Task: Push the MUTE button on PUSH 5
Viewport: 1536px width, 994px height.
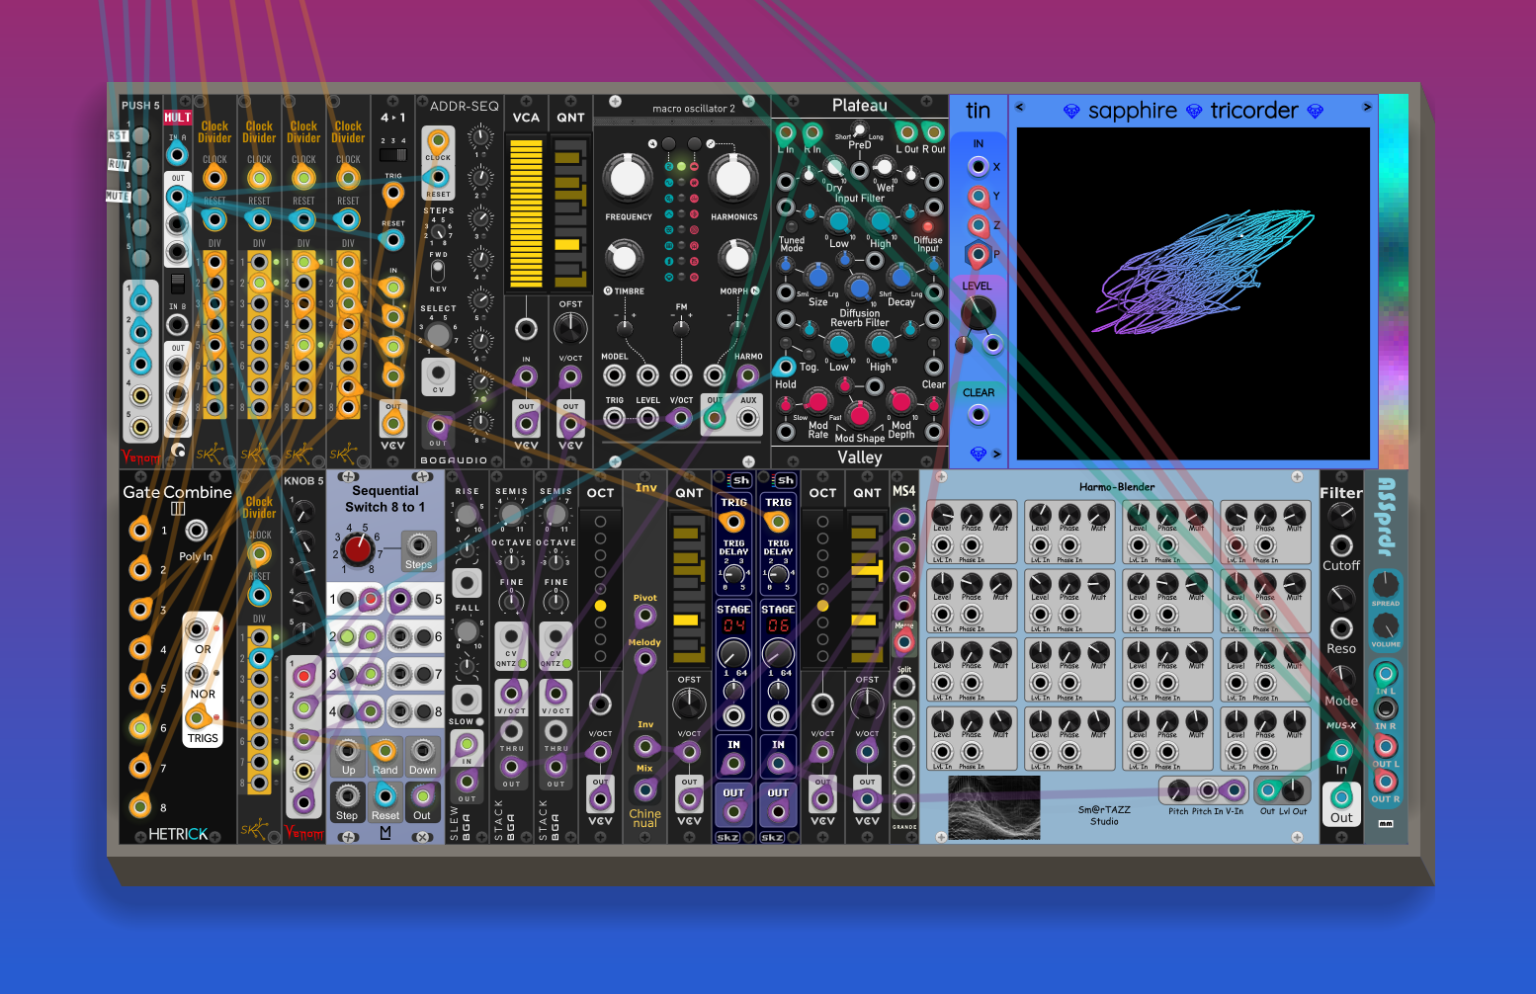Action: tap(141, 197)
